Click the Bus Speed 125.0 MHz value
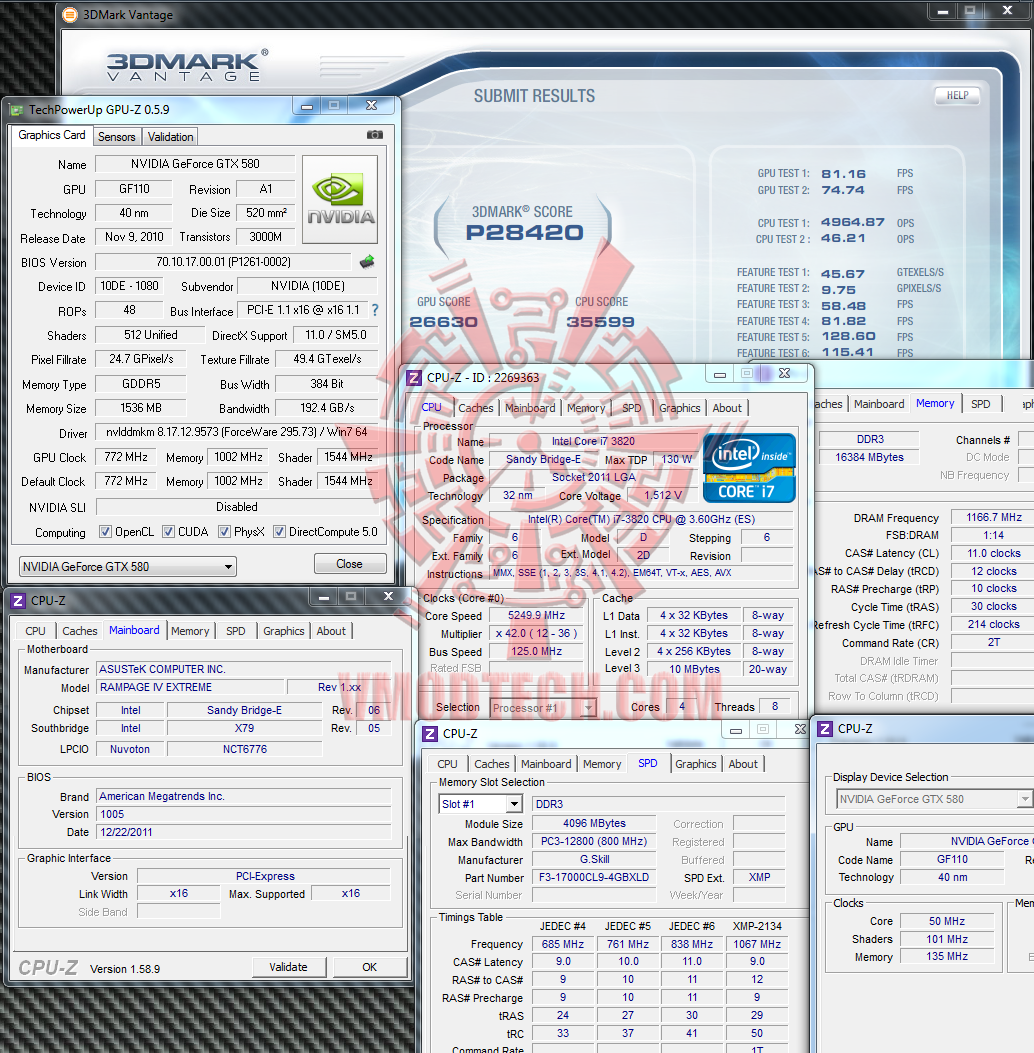The image size is (1034, 1053). coord(536,651)
